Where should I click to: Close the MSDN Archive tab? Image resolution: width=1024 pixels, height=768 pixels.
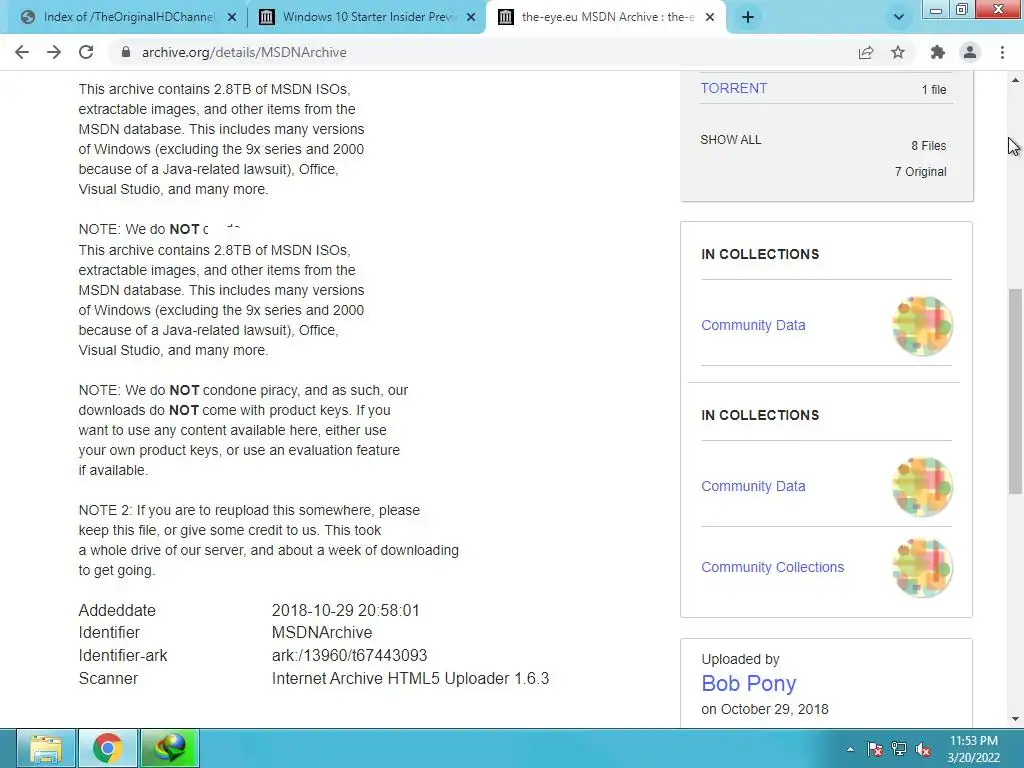tap(711, 17)
